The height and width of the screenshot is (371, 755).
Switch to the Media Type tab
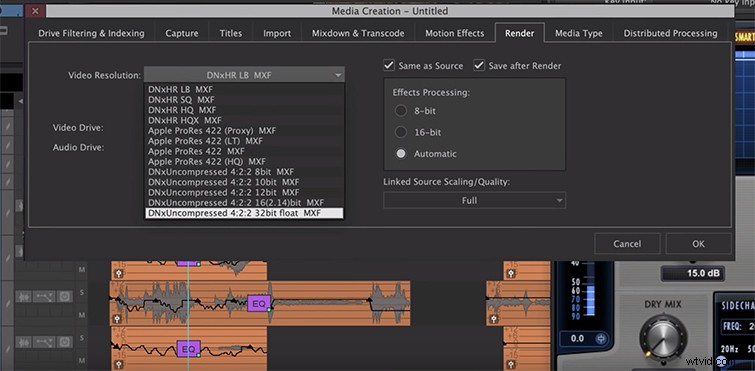[x=579, y=33]
